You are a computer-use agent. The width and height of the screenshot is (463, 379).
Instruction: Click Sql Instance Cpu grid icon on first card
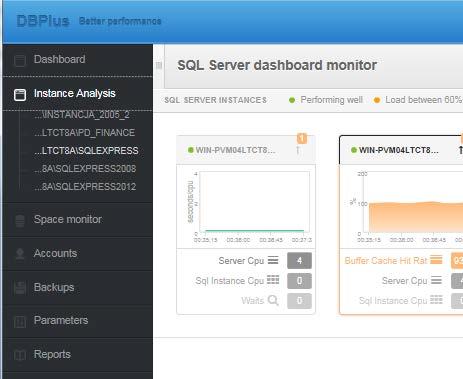[x=273, y=280]
